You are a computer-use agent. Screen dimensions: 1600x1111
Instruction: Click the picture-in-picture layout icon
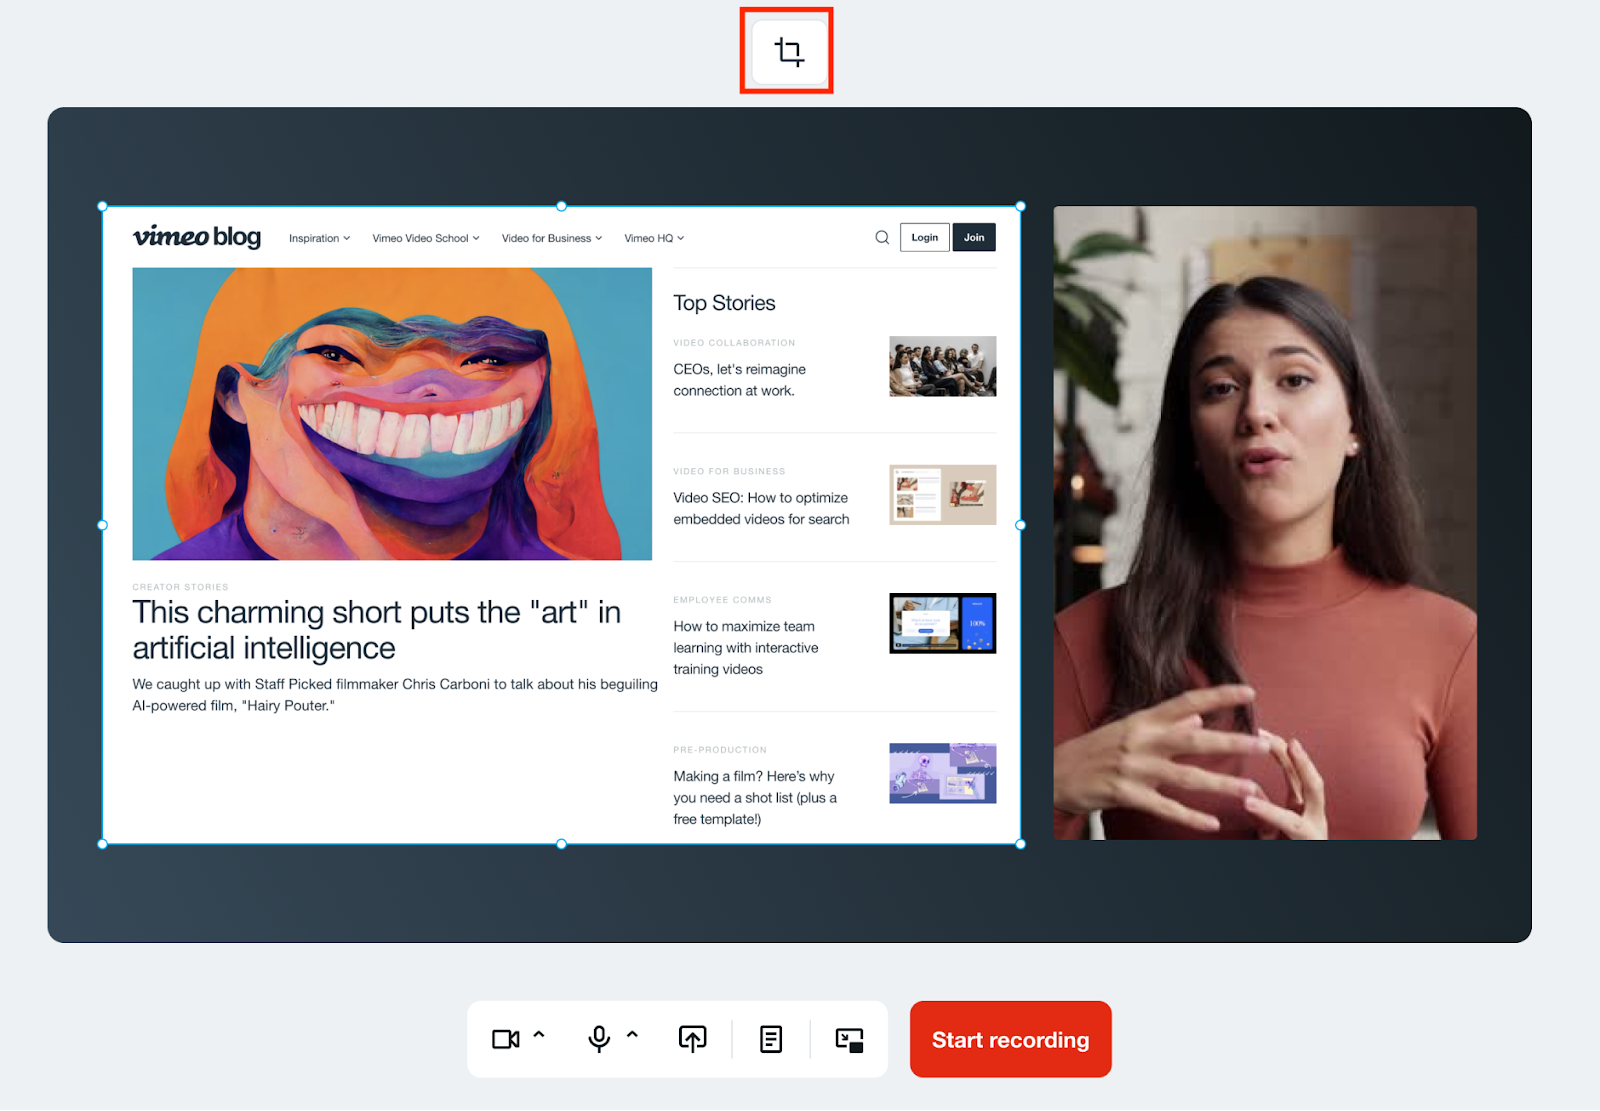(849, 1040)
